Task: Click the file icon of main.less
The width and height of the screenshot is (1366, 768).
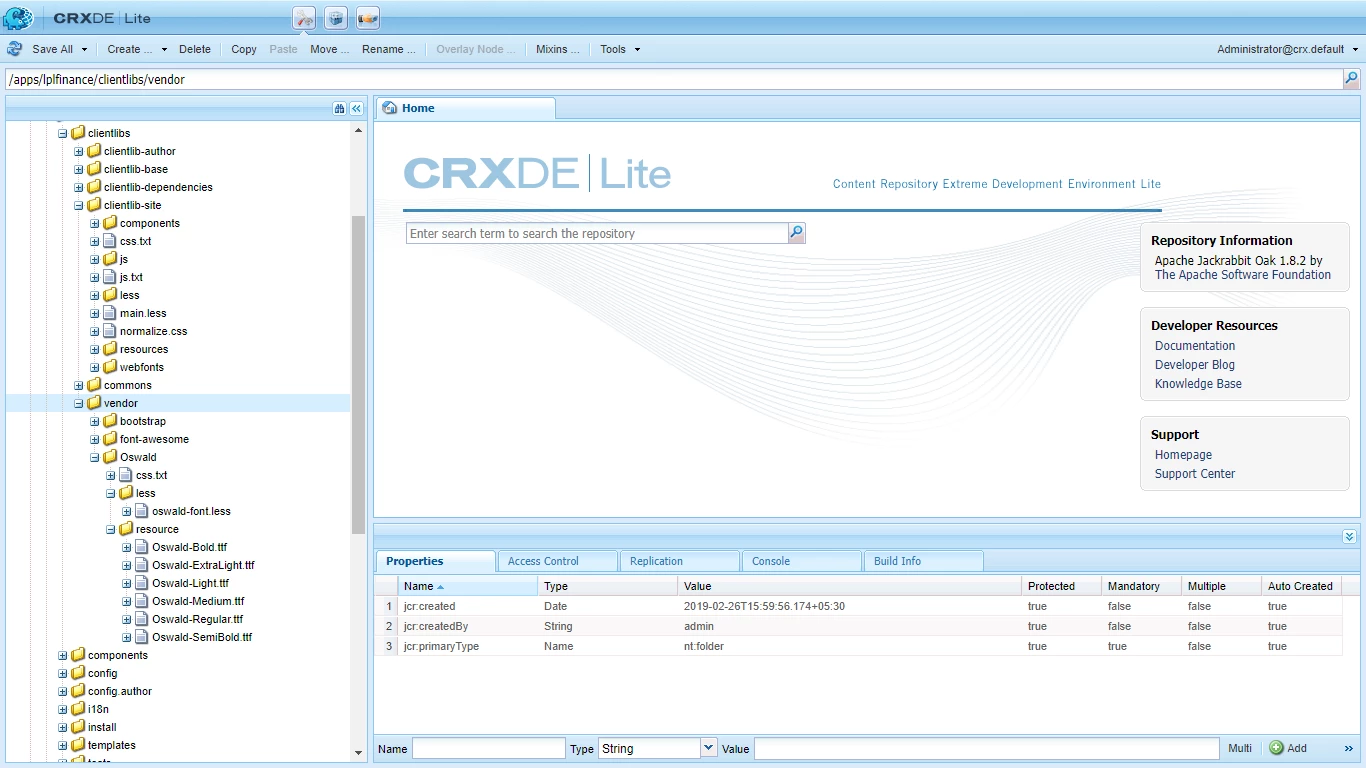Action: pos(110,313)
